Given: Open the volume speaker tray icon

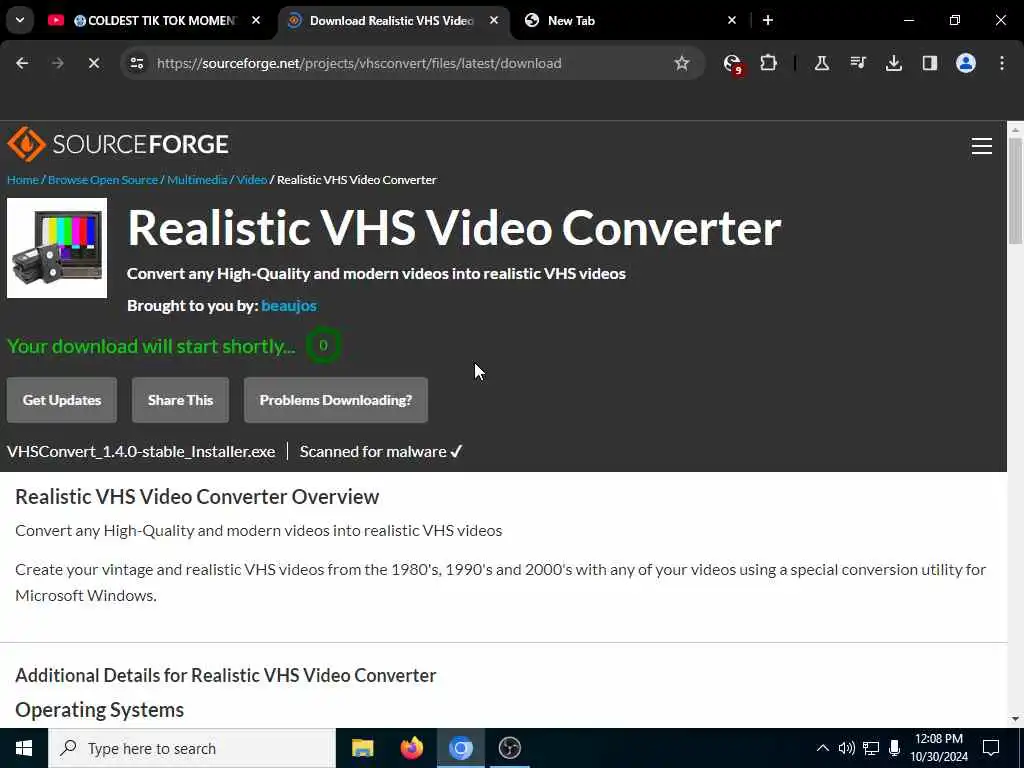Looking at the screenshot, I should tap(846, 748).
